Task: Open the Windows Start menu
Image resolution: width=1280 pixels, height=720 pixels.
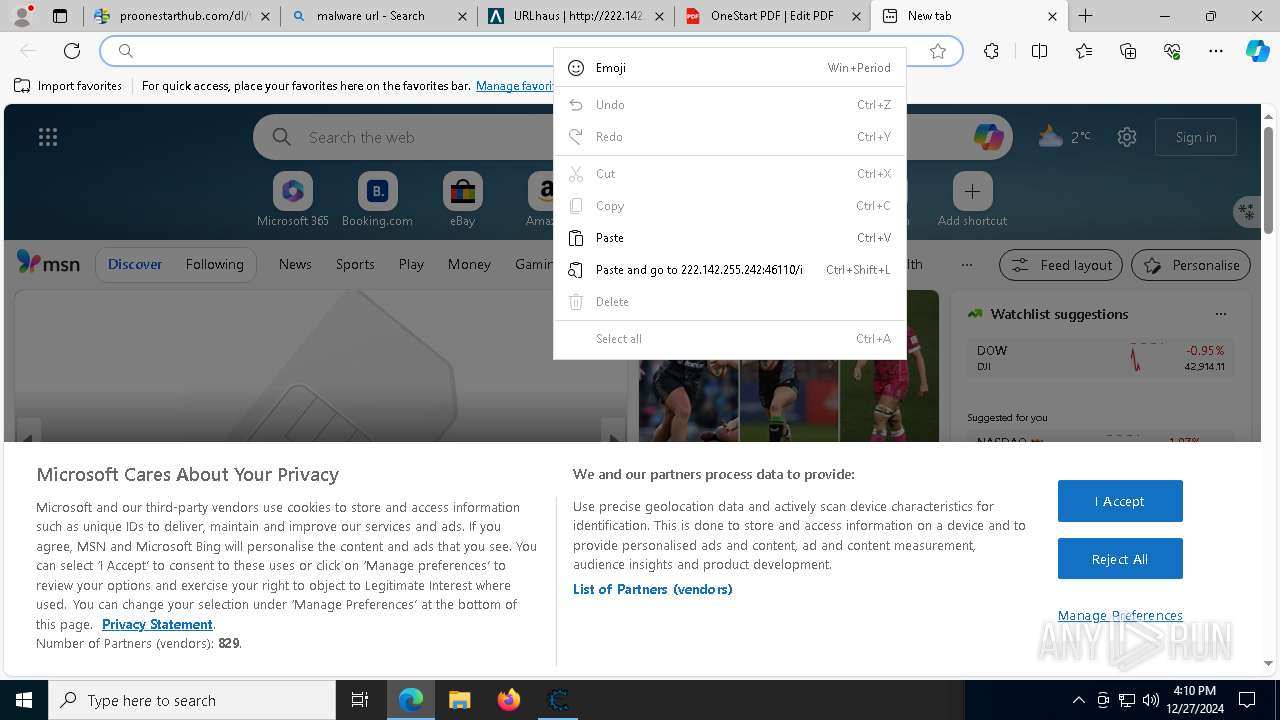Action: point(24,700)
